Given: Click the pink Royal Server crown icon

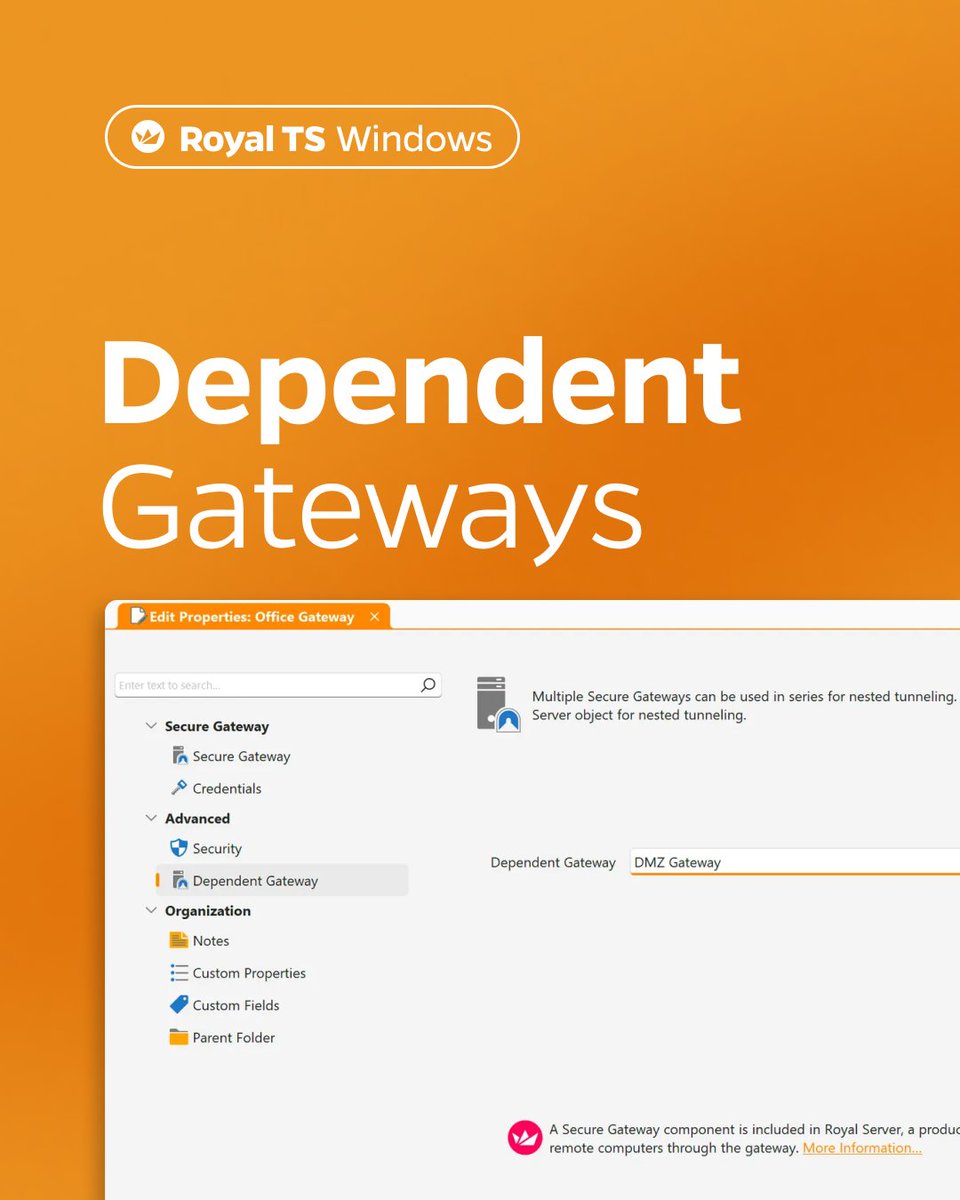Looking at the screenshot, I should point(525,1138).
